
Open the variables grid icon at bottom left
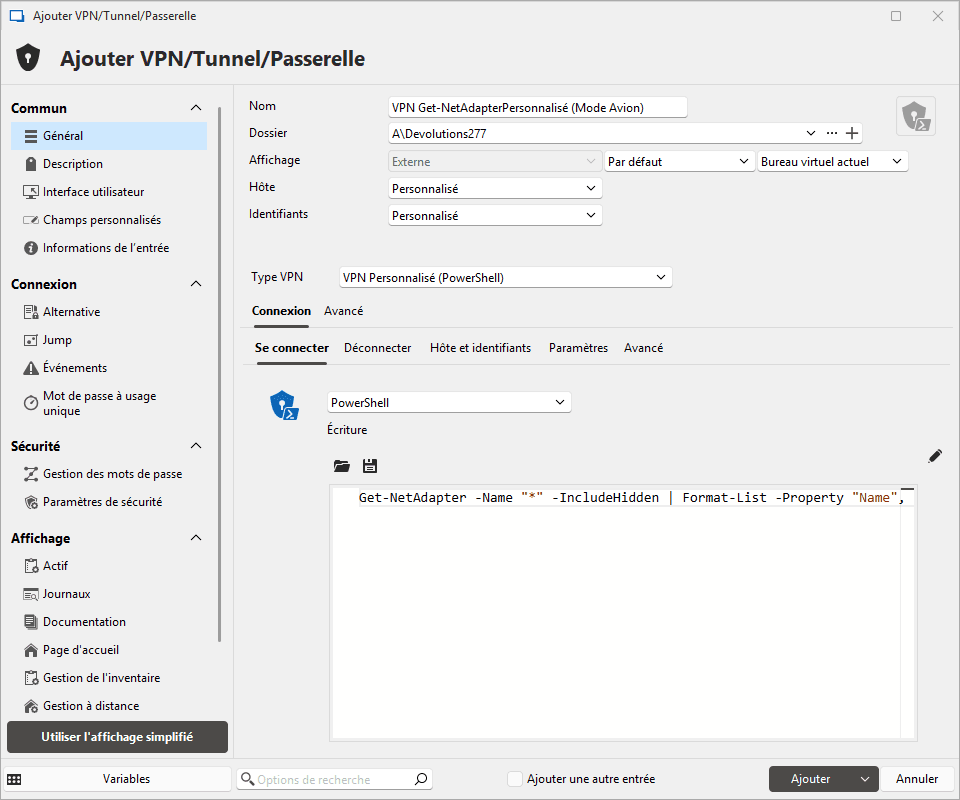tap(14, 779)
